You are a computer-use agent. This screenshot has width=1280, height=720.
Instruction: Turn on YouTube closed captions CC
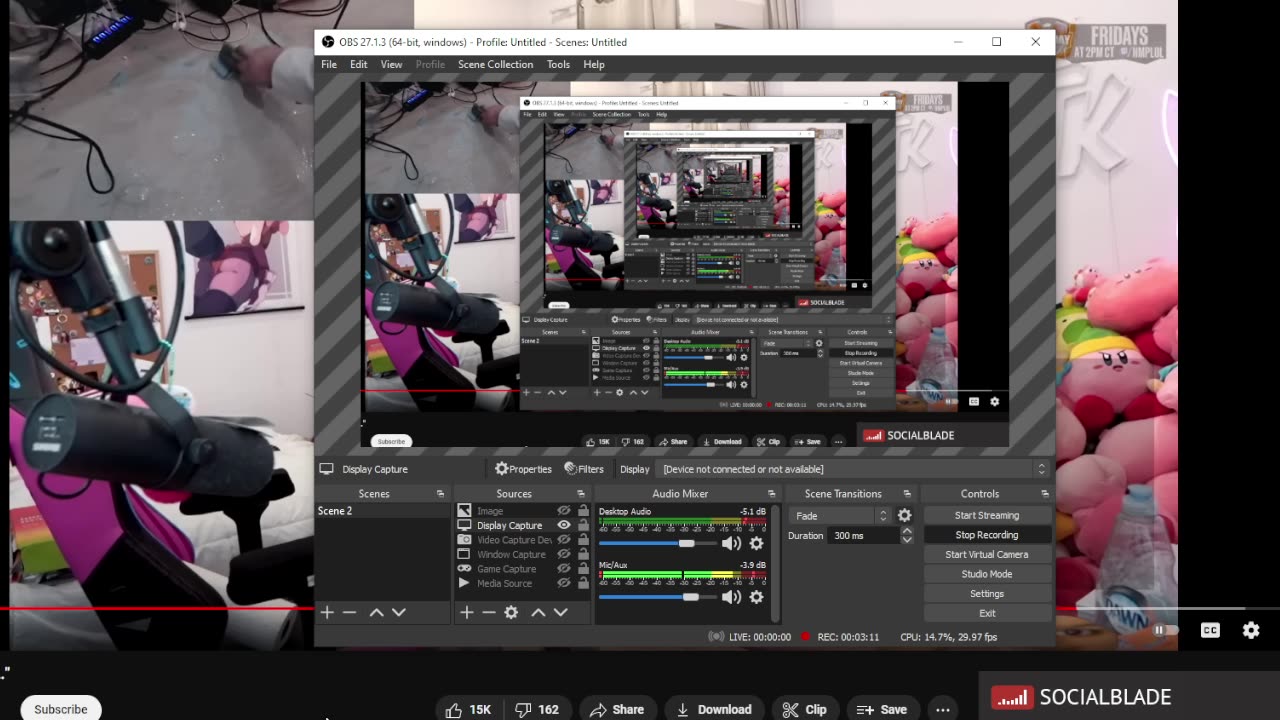[x=1210, y=630]
